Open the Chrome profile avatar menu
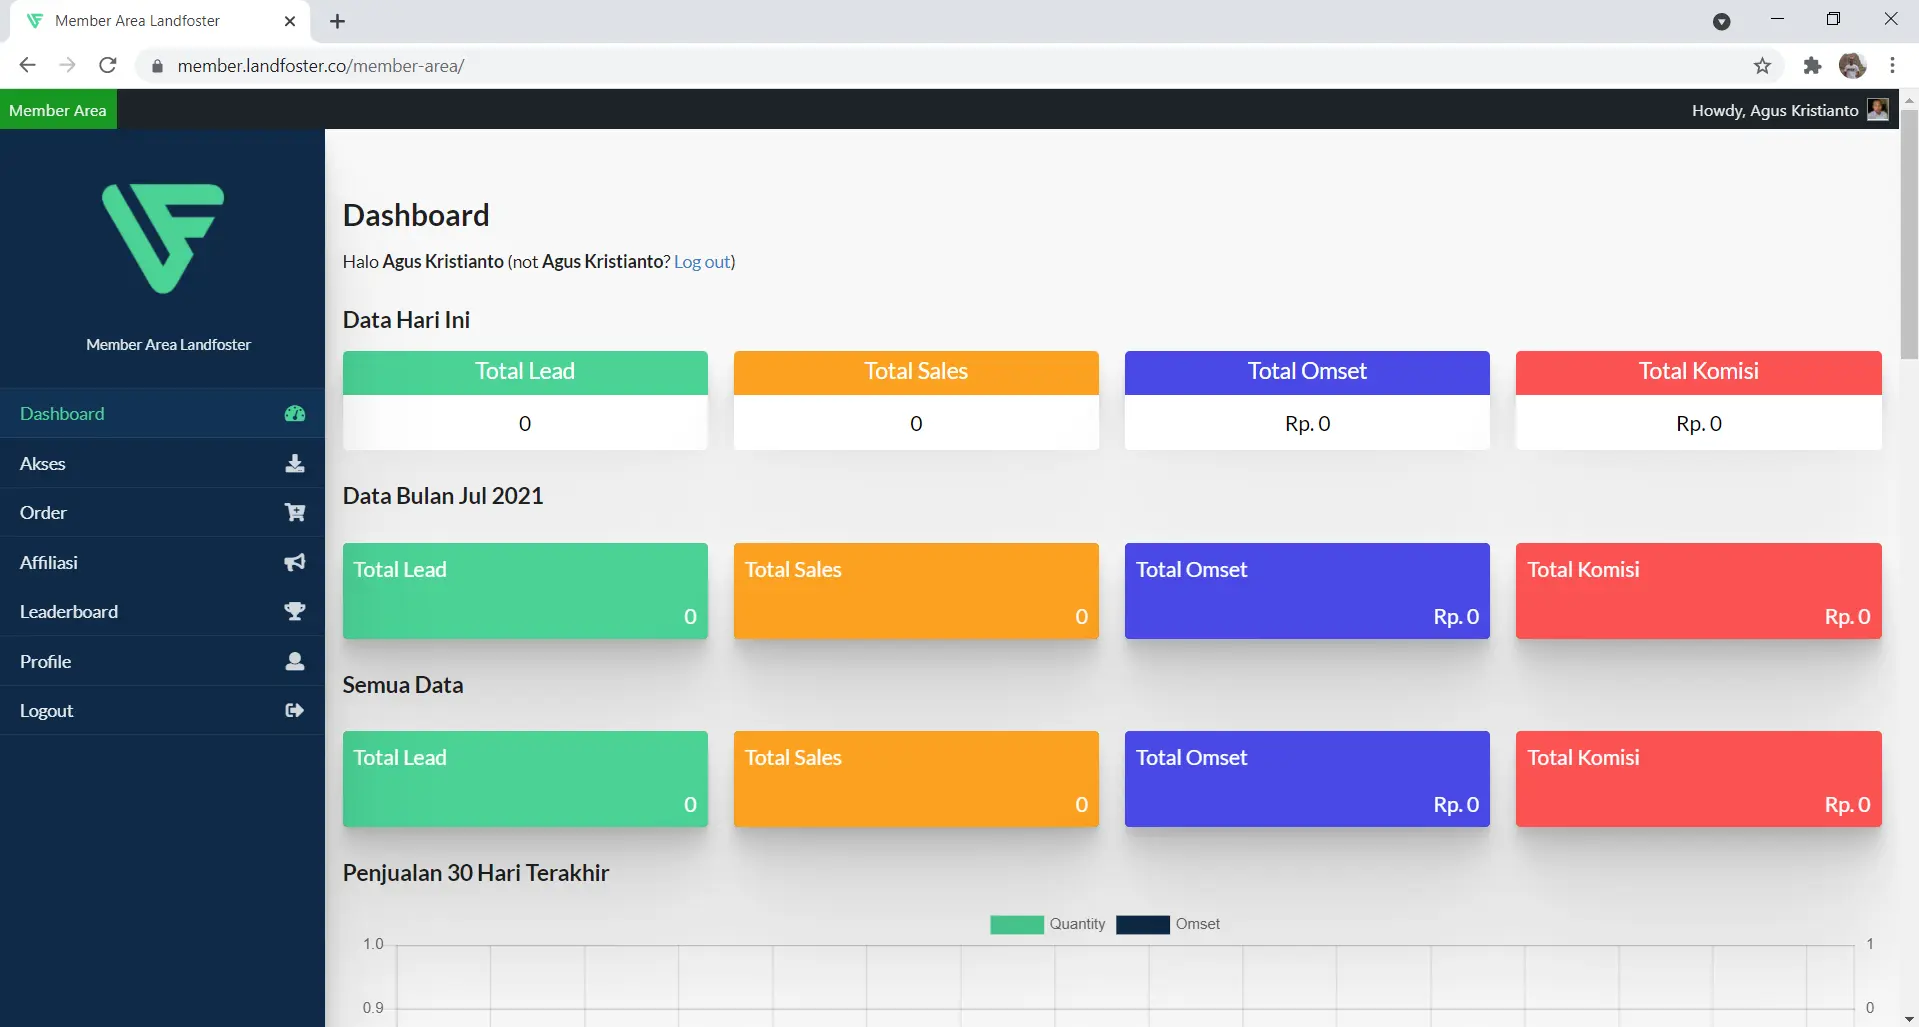Image resolution: width=1919 pixels, height=1027 pixels. click(x=1852, y=66)
